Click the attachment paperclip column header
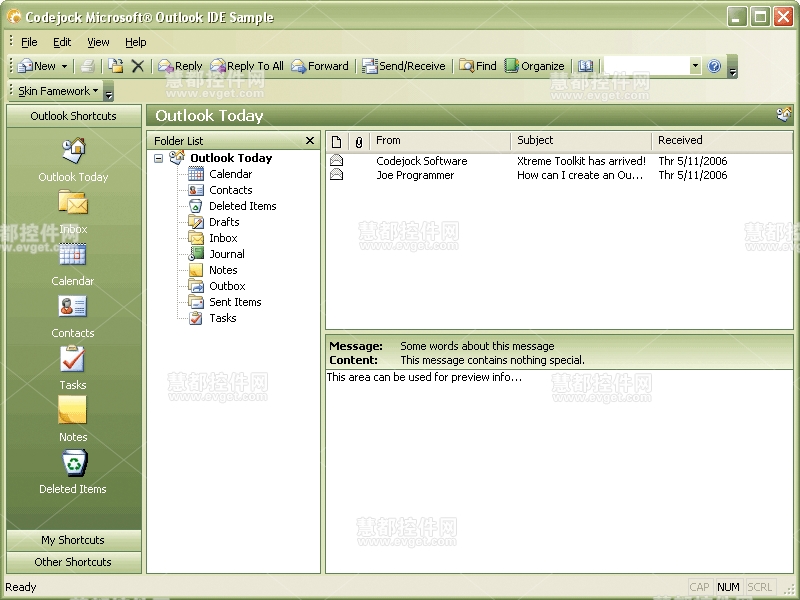800x600 pixels. point(359,141)
